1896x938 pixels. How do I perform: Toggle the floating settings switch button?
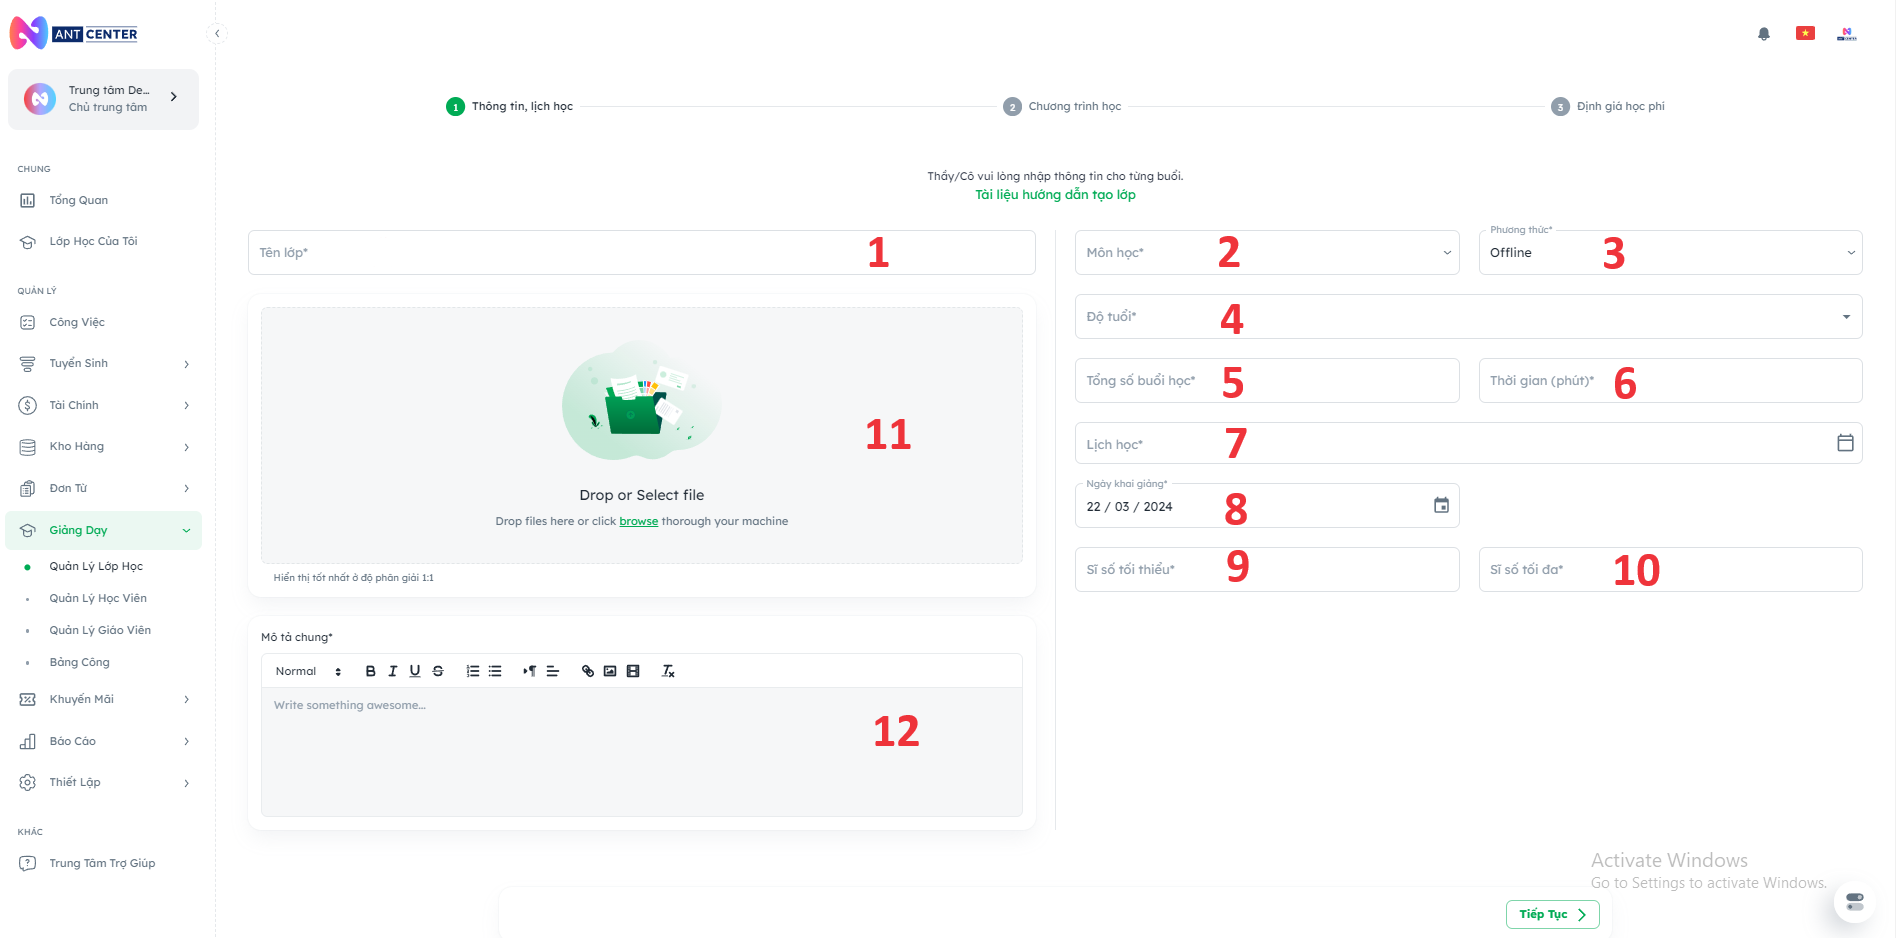coord(1855,902)
